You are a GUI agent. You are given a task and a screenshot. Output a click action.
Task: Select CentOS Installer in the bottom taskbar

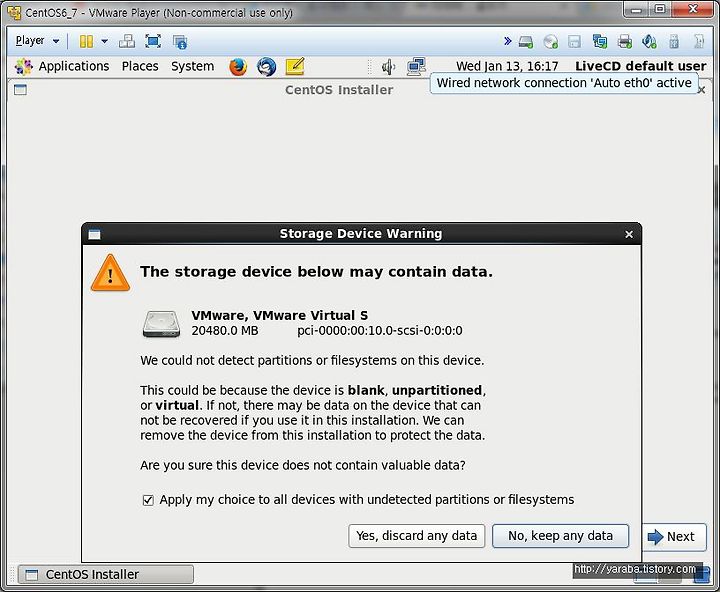pos(106,575)
